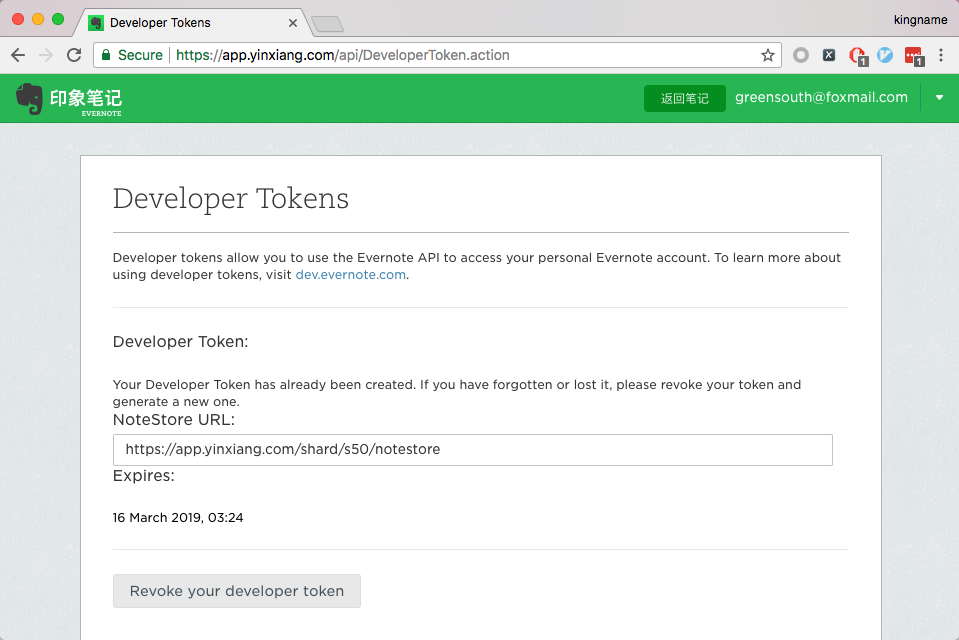Open the Chrome three-dot menu

941,55
